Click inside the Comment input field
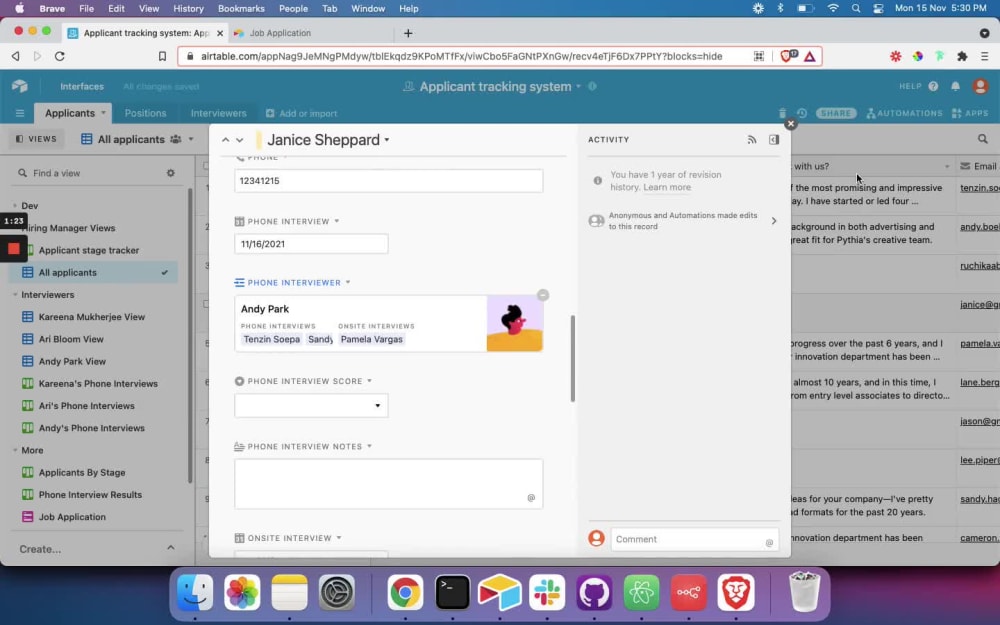This screenshot has height=625, width=1000. coord(690,539)
